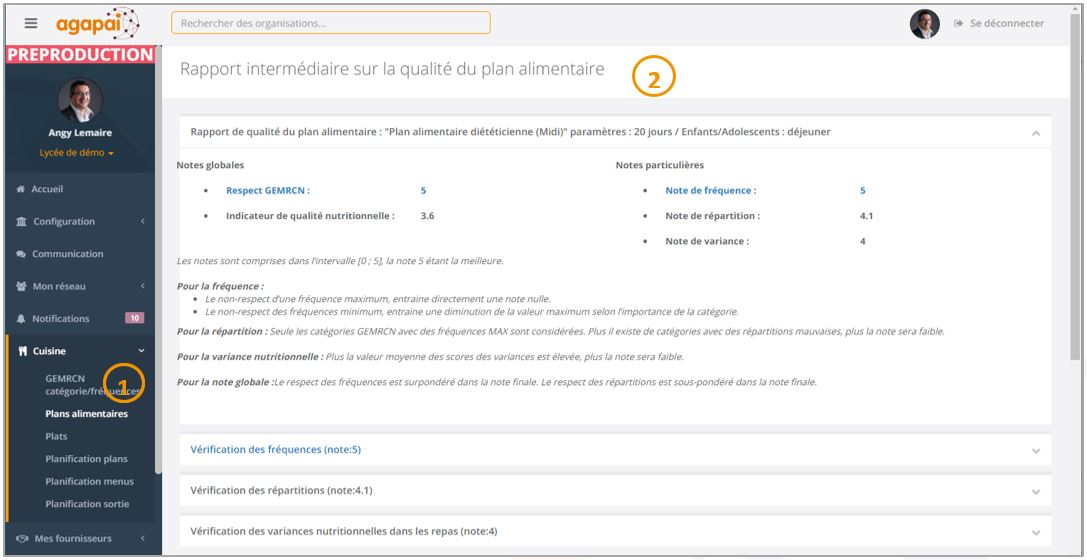The height and width of the screenshot is (560, 1087).
Task: Click Se déconnecter to log out
Action: point(998,23)
